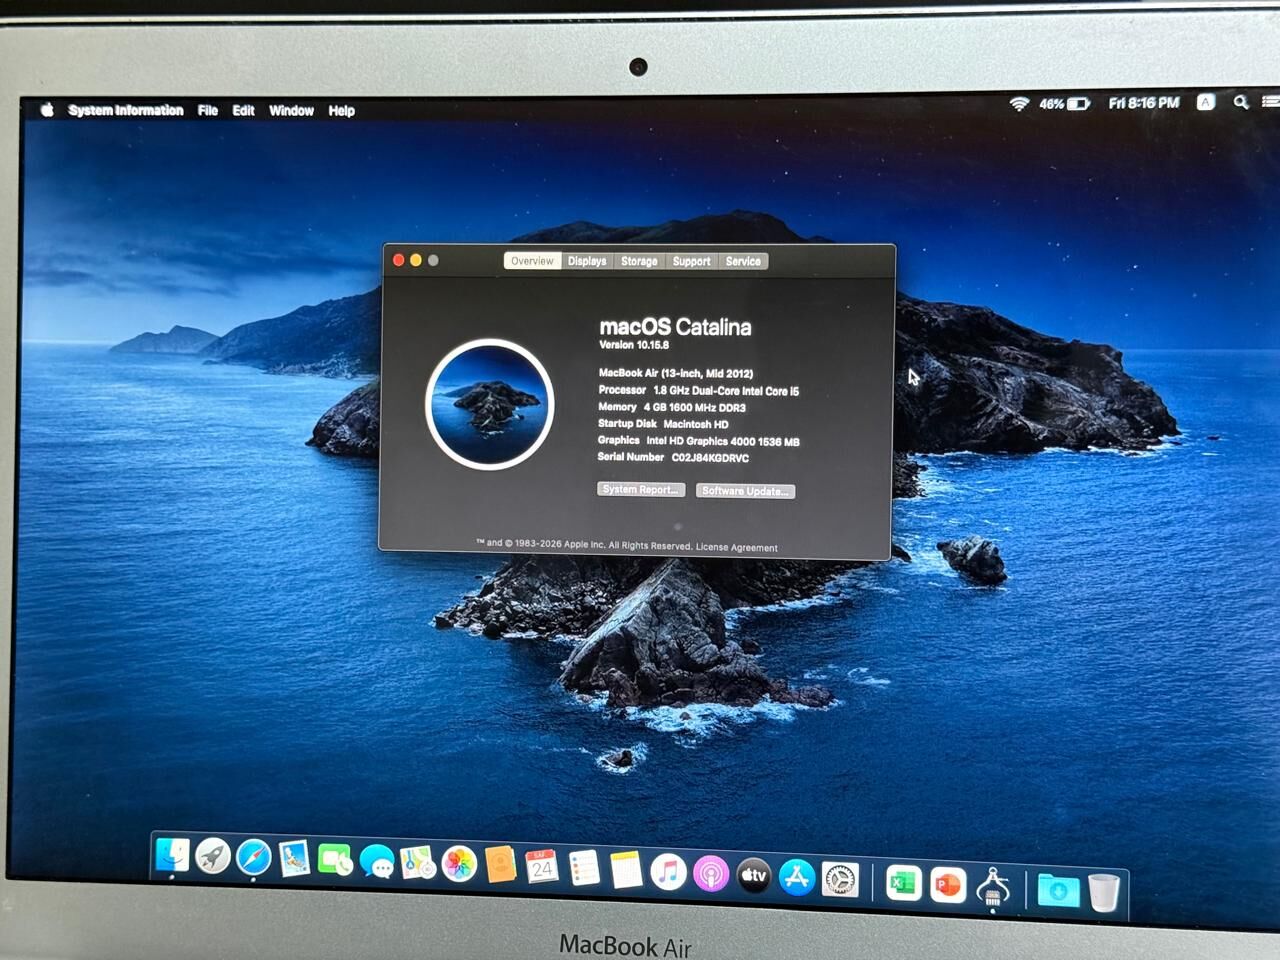
Task: Click "Intel HD Graphics 4000 1536 MB" text
Action: coord(723,441)
